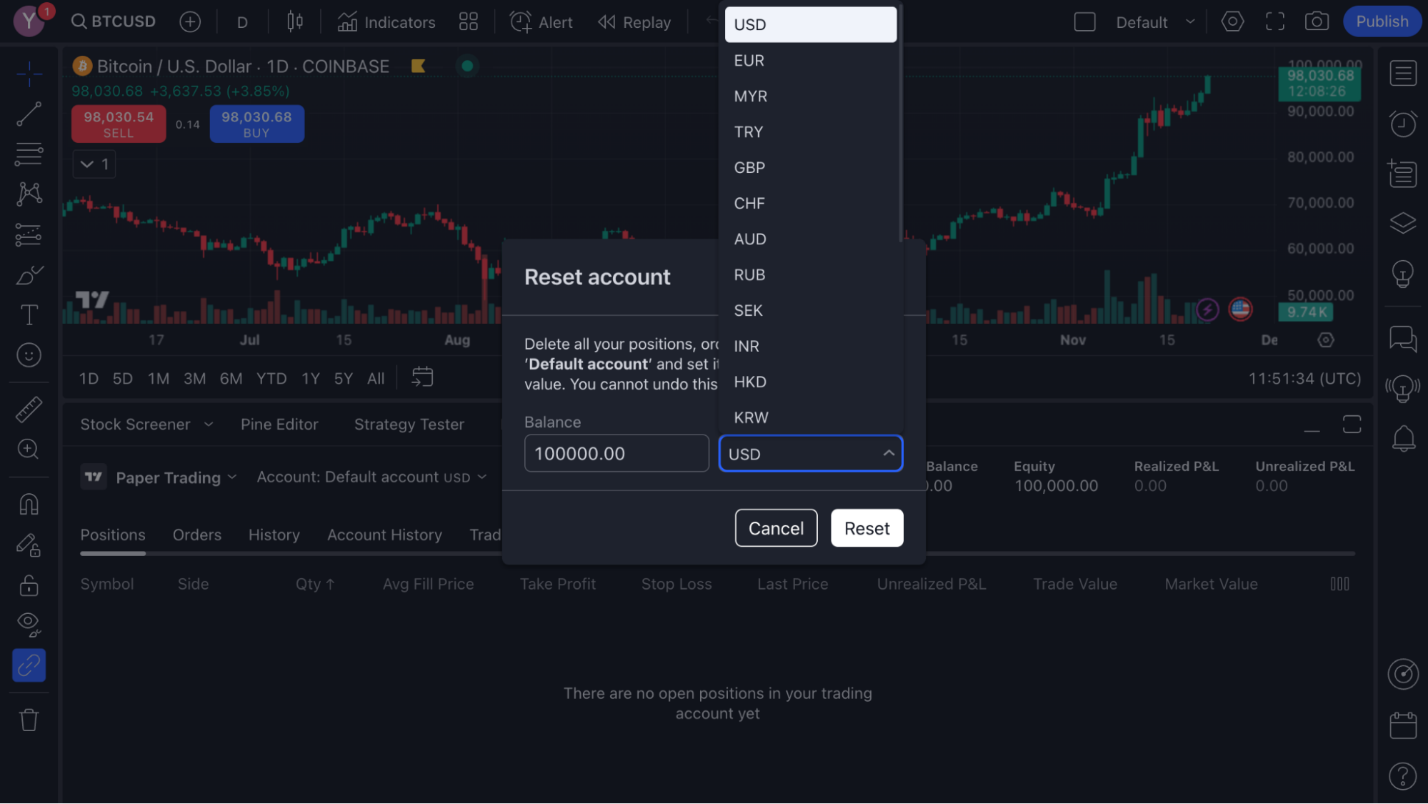Select the trend line drawing tool
The image size is (1428, 804).
pos(29,114)
